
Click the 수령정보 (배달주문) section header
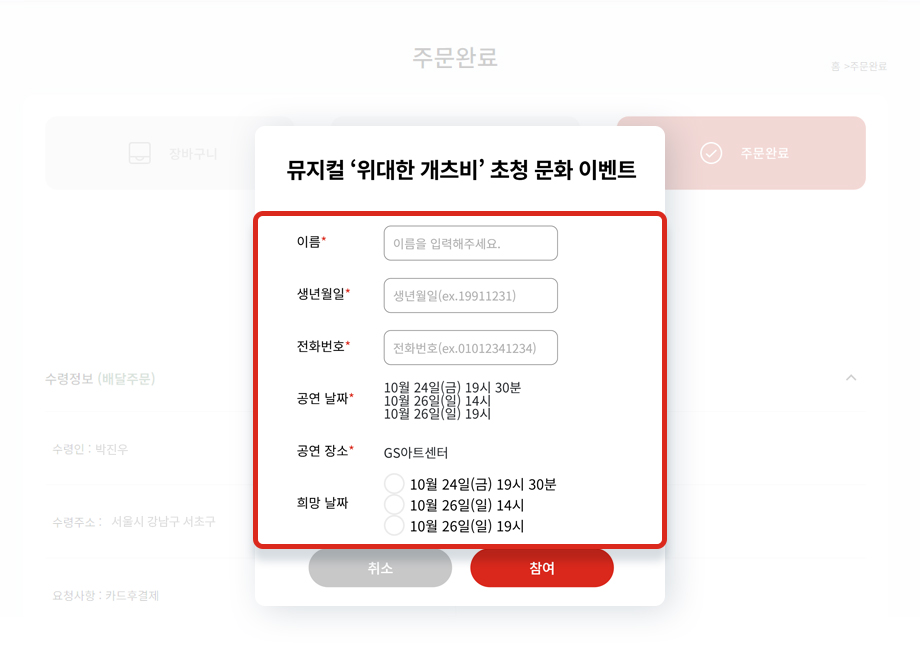[100, 379]
